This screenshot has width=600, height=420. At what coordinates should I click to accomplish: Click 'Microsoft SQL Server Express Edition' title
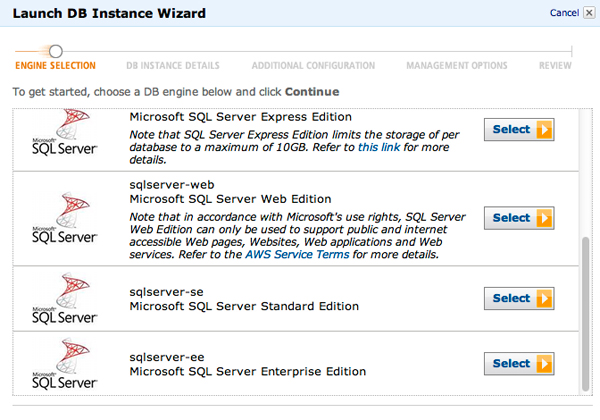click(241, 117)
